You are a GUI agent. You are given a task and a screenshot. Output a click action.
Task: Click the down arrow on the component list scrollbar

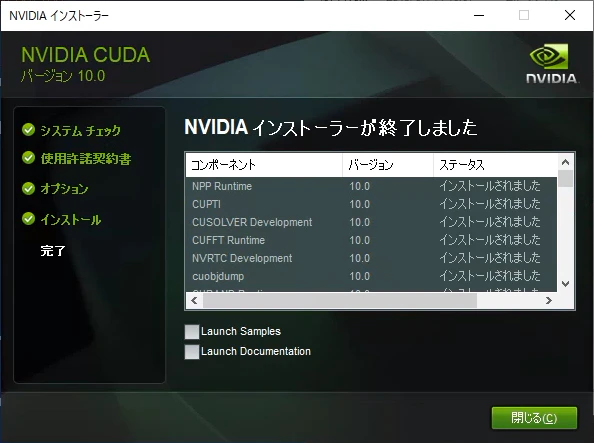pyautogui.click(x=566, y=284)
